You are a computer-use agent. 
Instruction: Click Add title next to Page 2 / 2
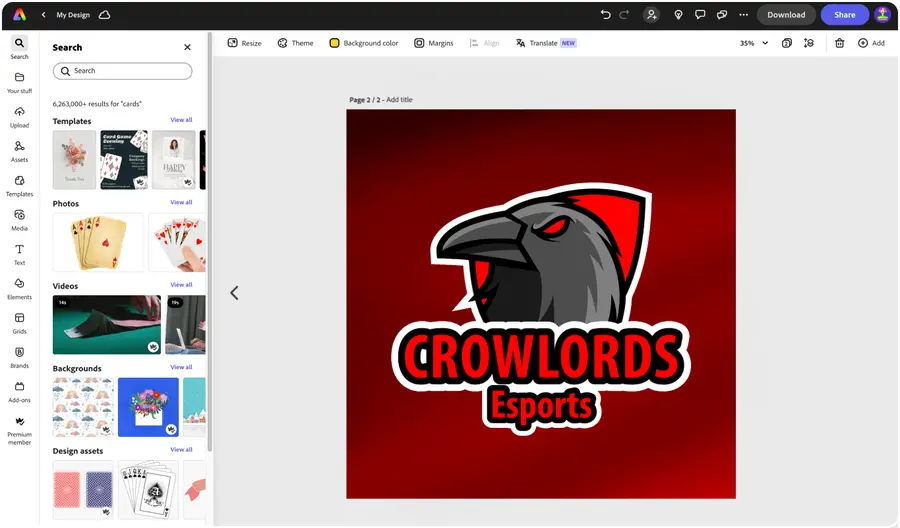399,99
